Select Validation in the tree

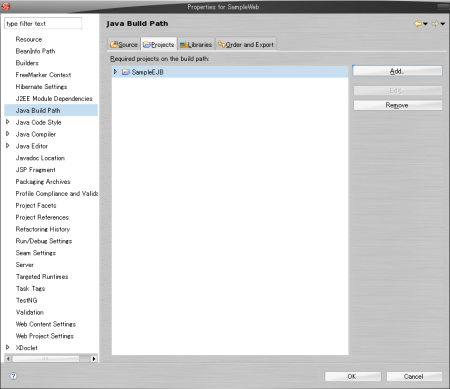click(30, 312)
